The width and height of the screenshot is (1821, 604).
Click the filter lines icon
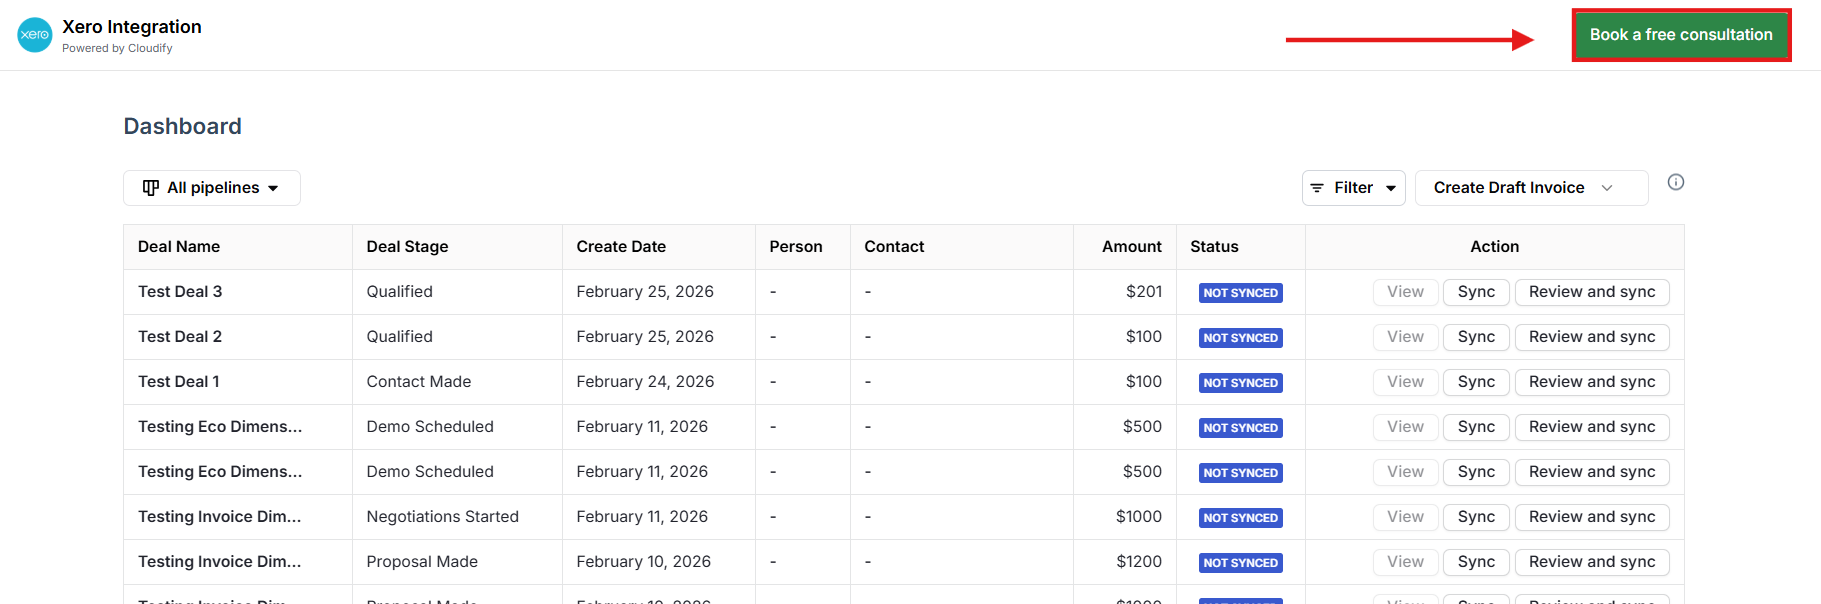click(x=1317, y=188)
